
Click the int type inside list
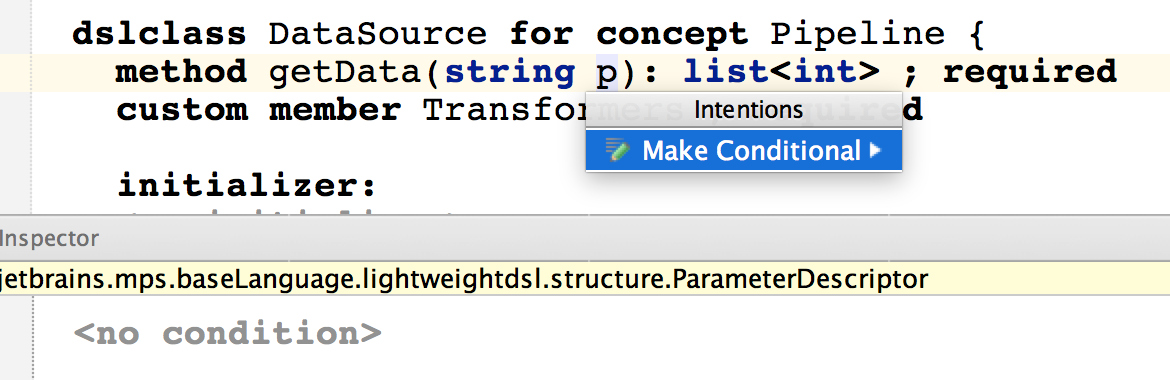[x=825, y=72]
